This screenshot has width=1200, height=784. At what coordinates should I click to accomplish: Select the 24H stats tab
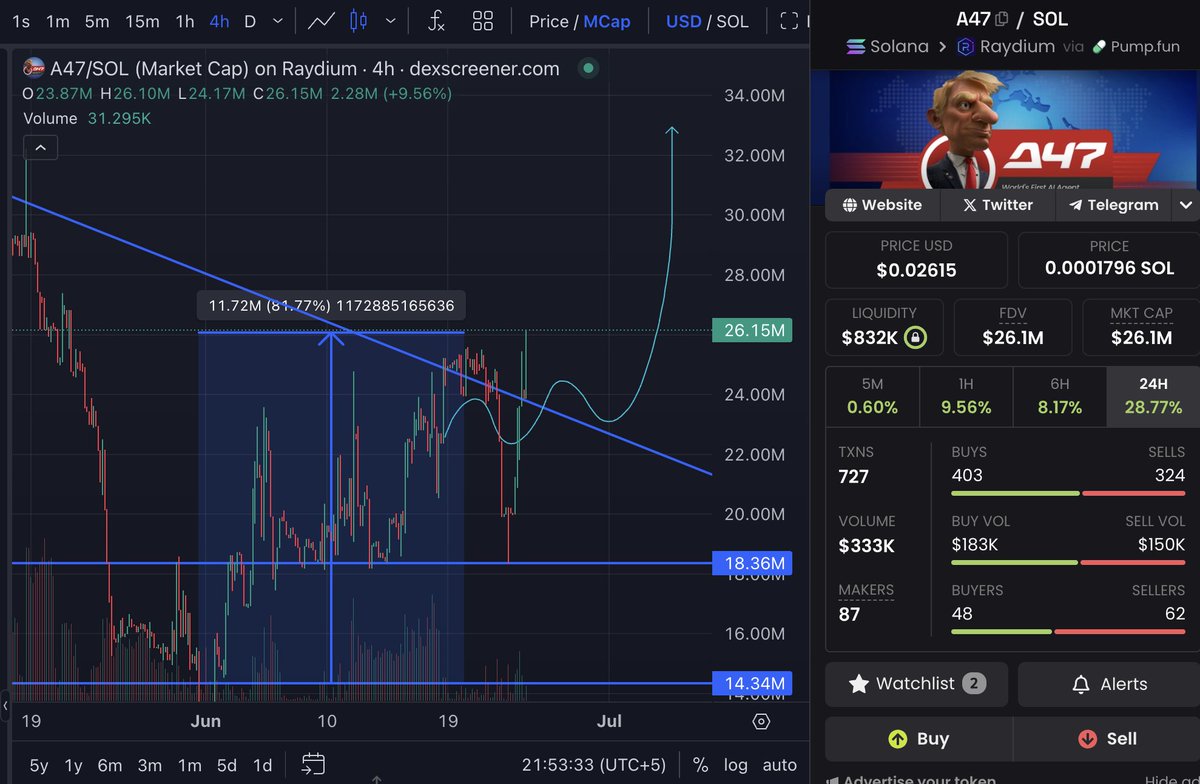coord(1153,396)
